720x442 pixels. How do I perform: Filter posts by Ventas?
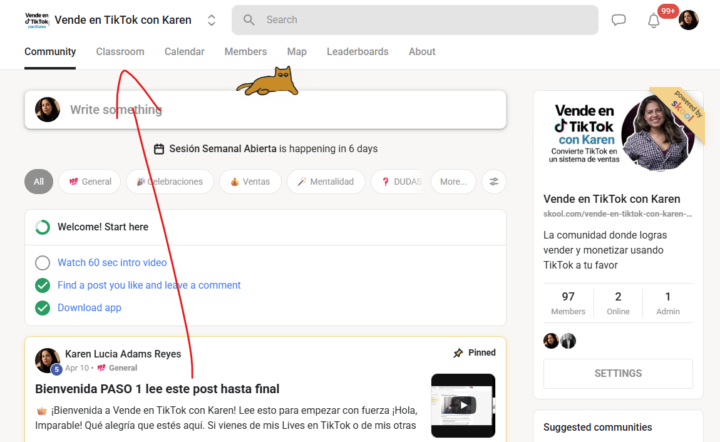[x=250, y=182]
